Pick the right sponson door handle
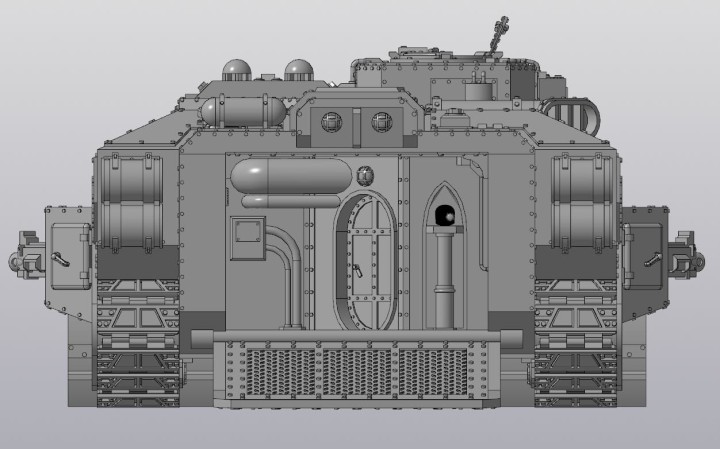This screenshot has height=449, width=720. [x=653, y=259]
